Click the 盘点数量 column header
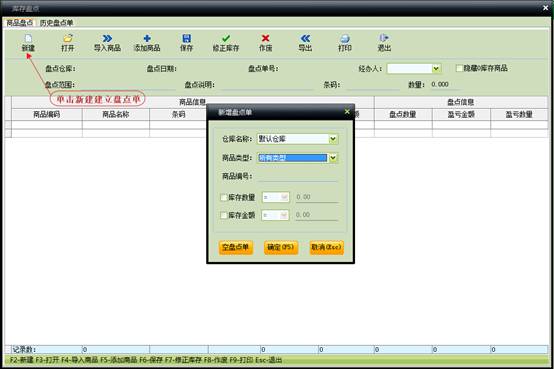This screenshot has height=369, width=554. (x=403, y=114)
